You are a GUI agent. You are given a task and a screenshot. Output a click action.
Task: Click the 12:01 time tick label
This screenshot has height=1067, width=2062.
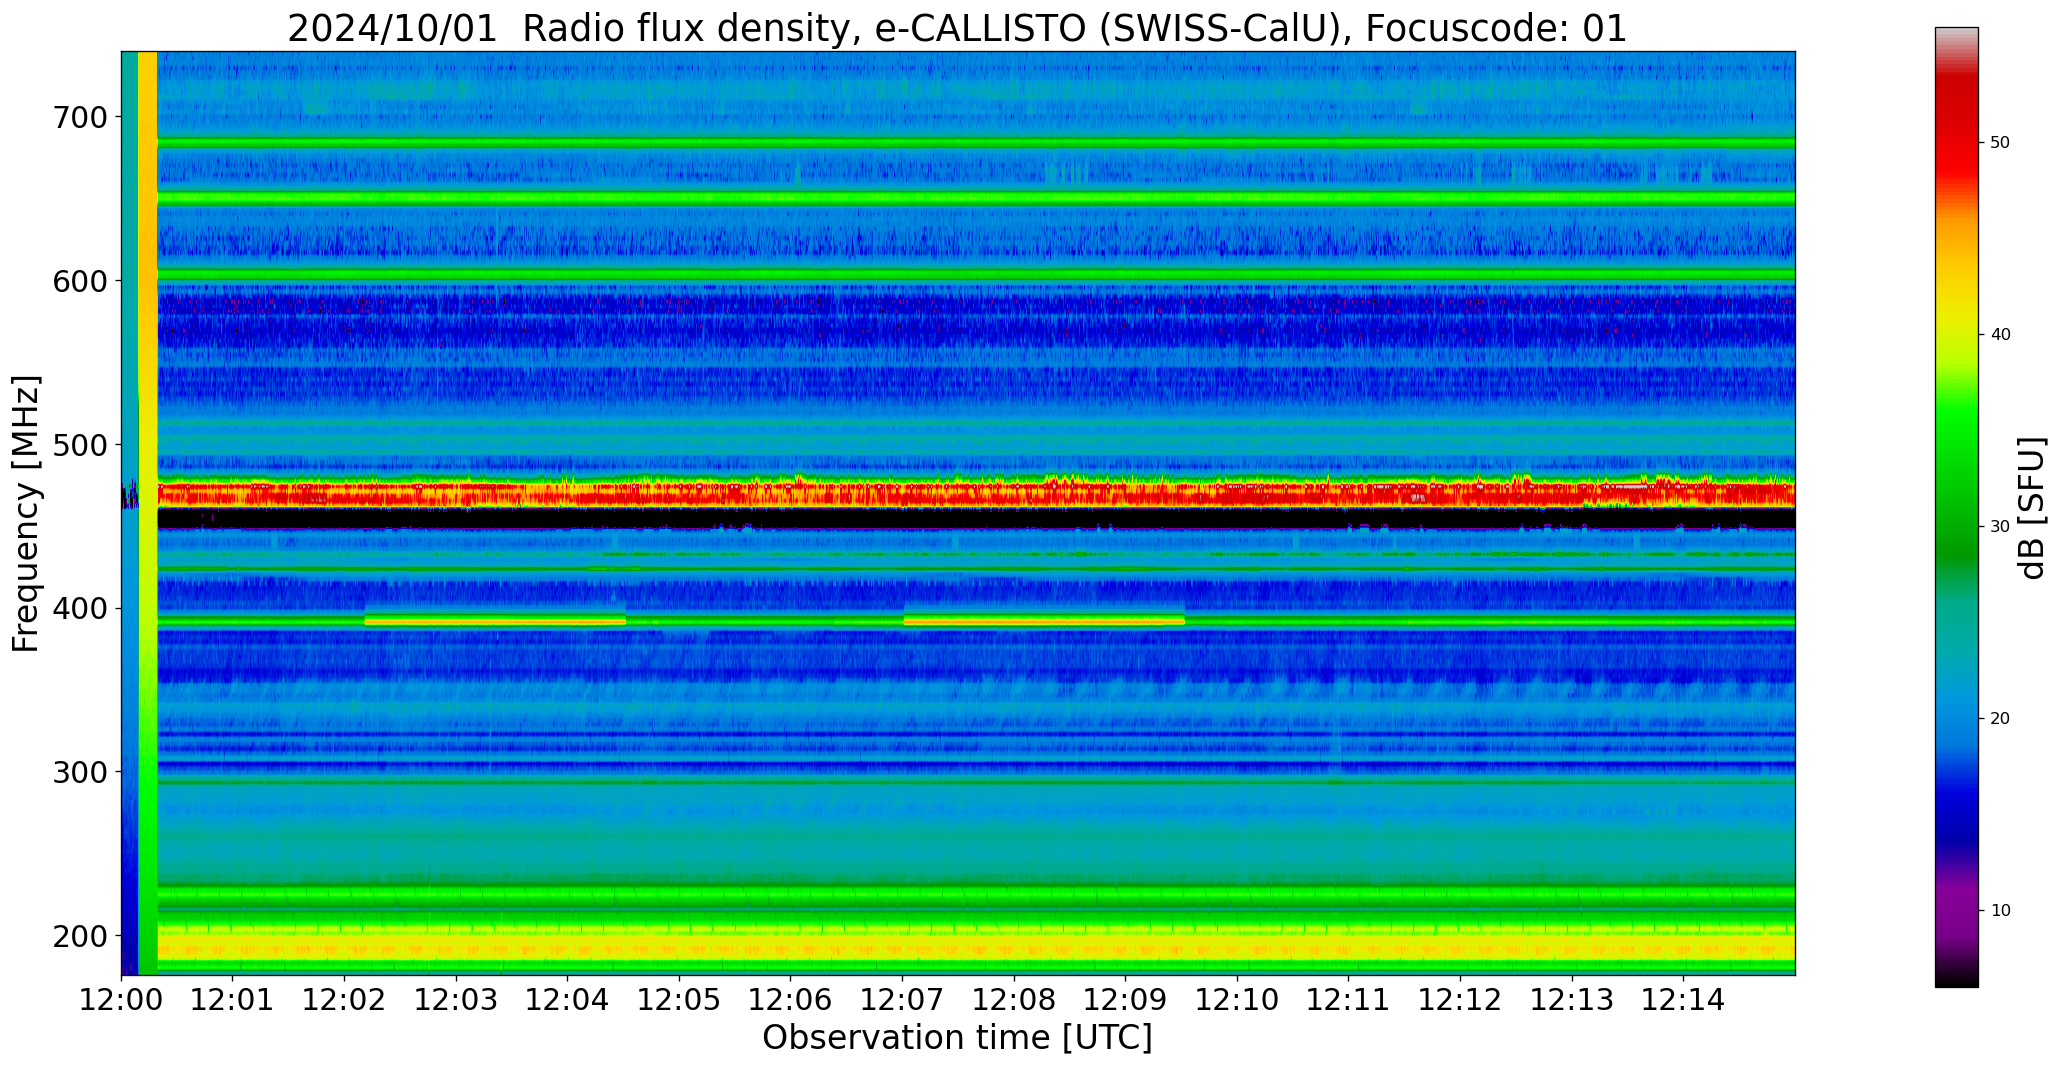click(x=233, y=999)
